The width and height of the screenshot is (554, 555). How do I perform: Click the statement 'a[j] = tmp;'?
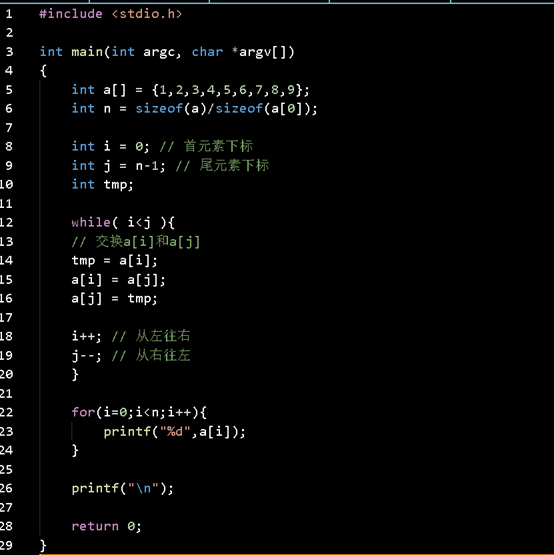tap(114, 299)
